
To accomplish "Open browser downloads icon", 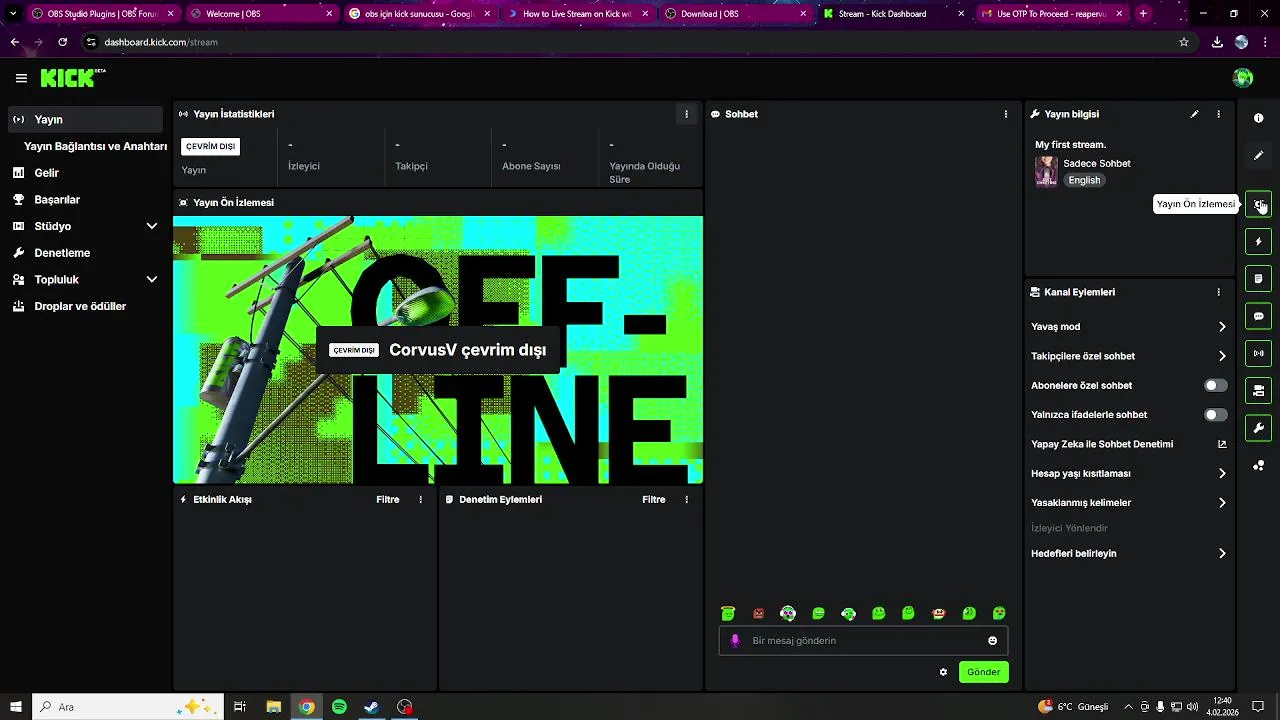I will point(1217,42).
